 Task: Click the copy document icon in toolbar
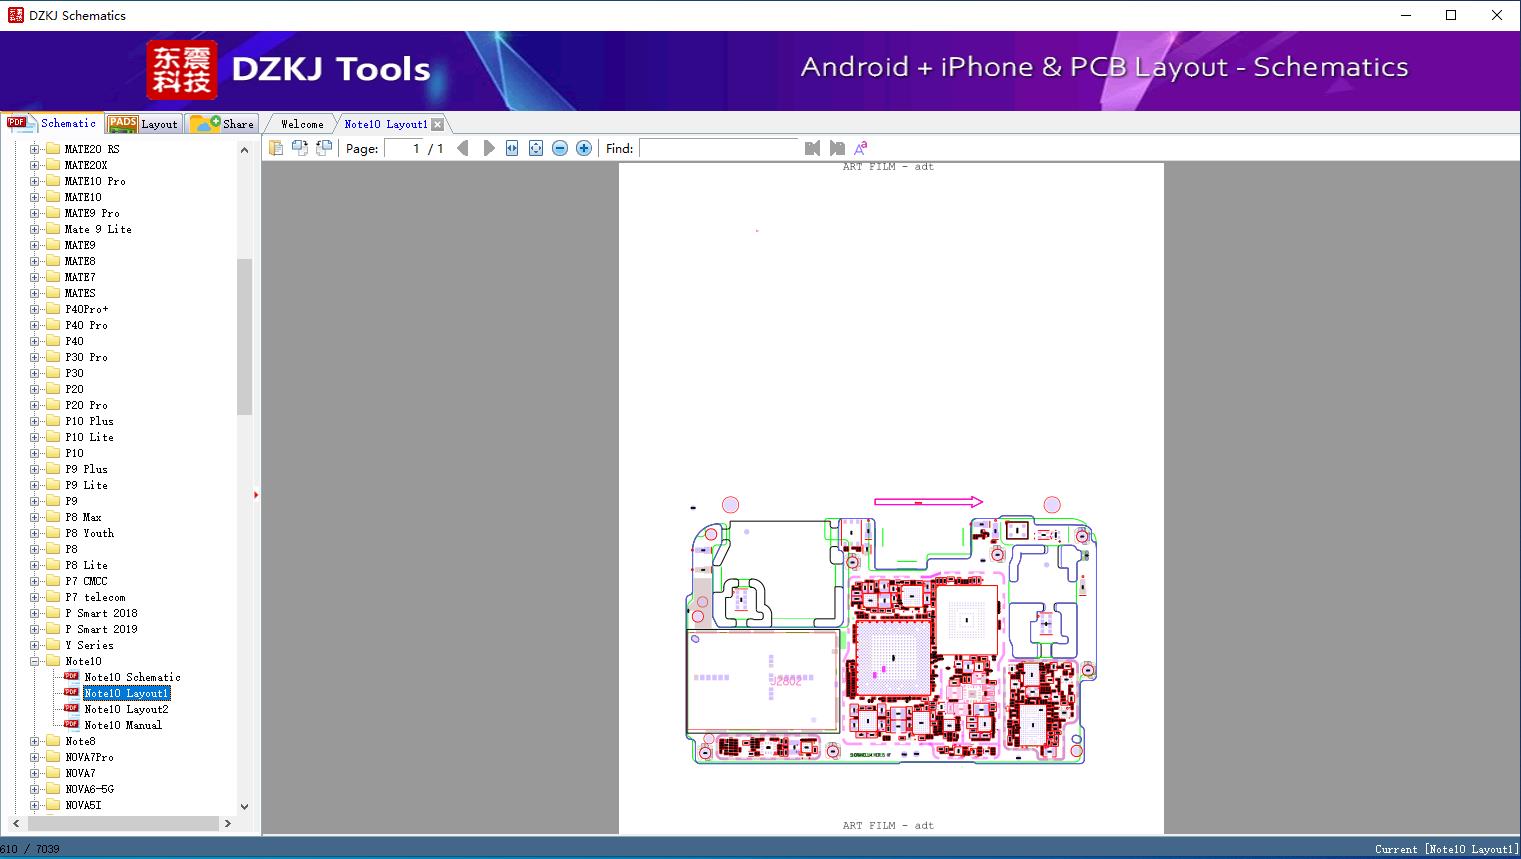click(x=276, y=148)
